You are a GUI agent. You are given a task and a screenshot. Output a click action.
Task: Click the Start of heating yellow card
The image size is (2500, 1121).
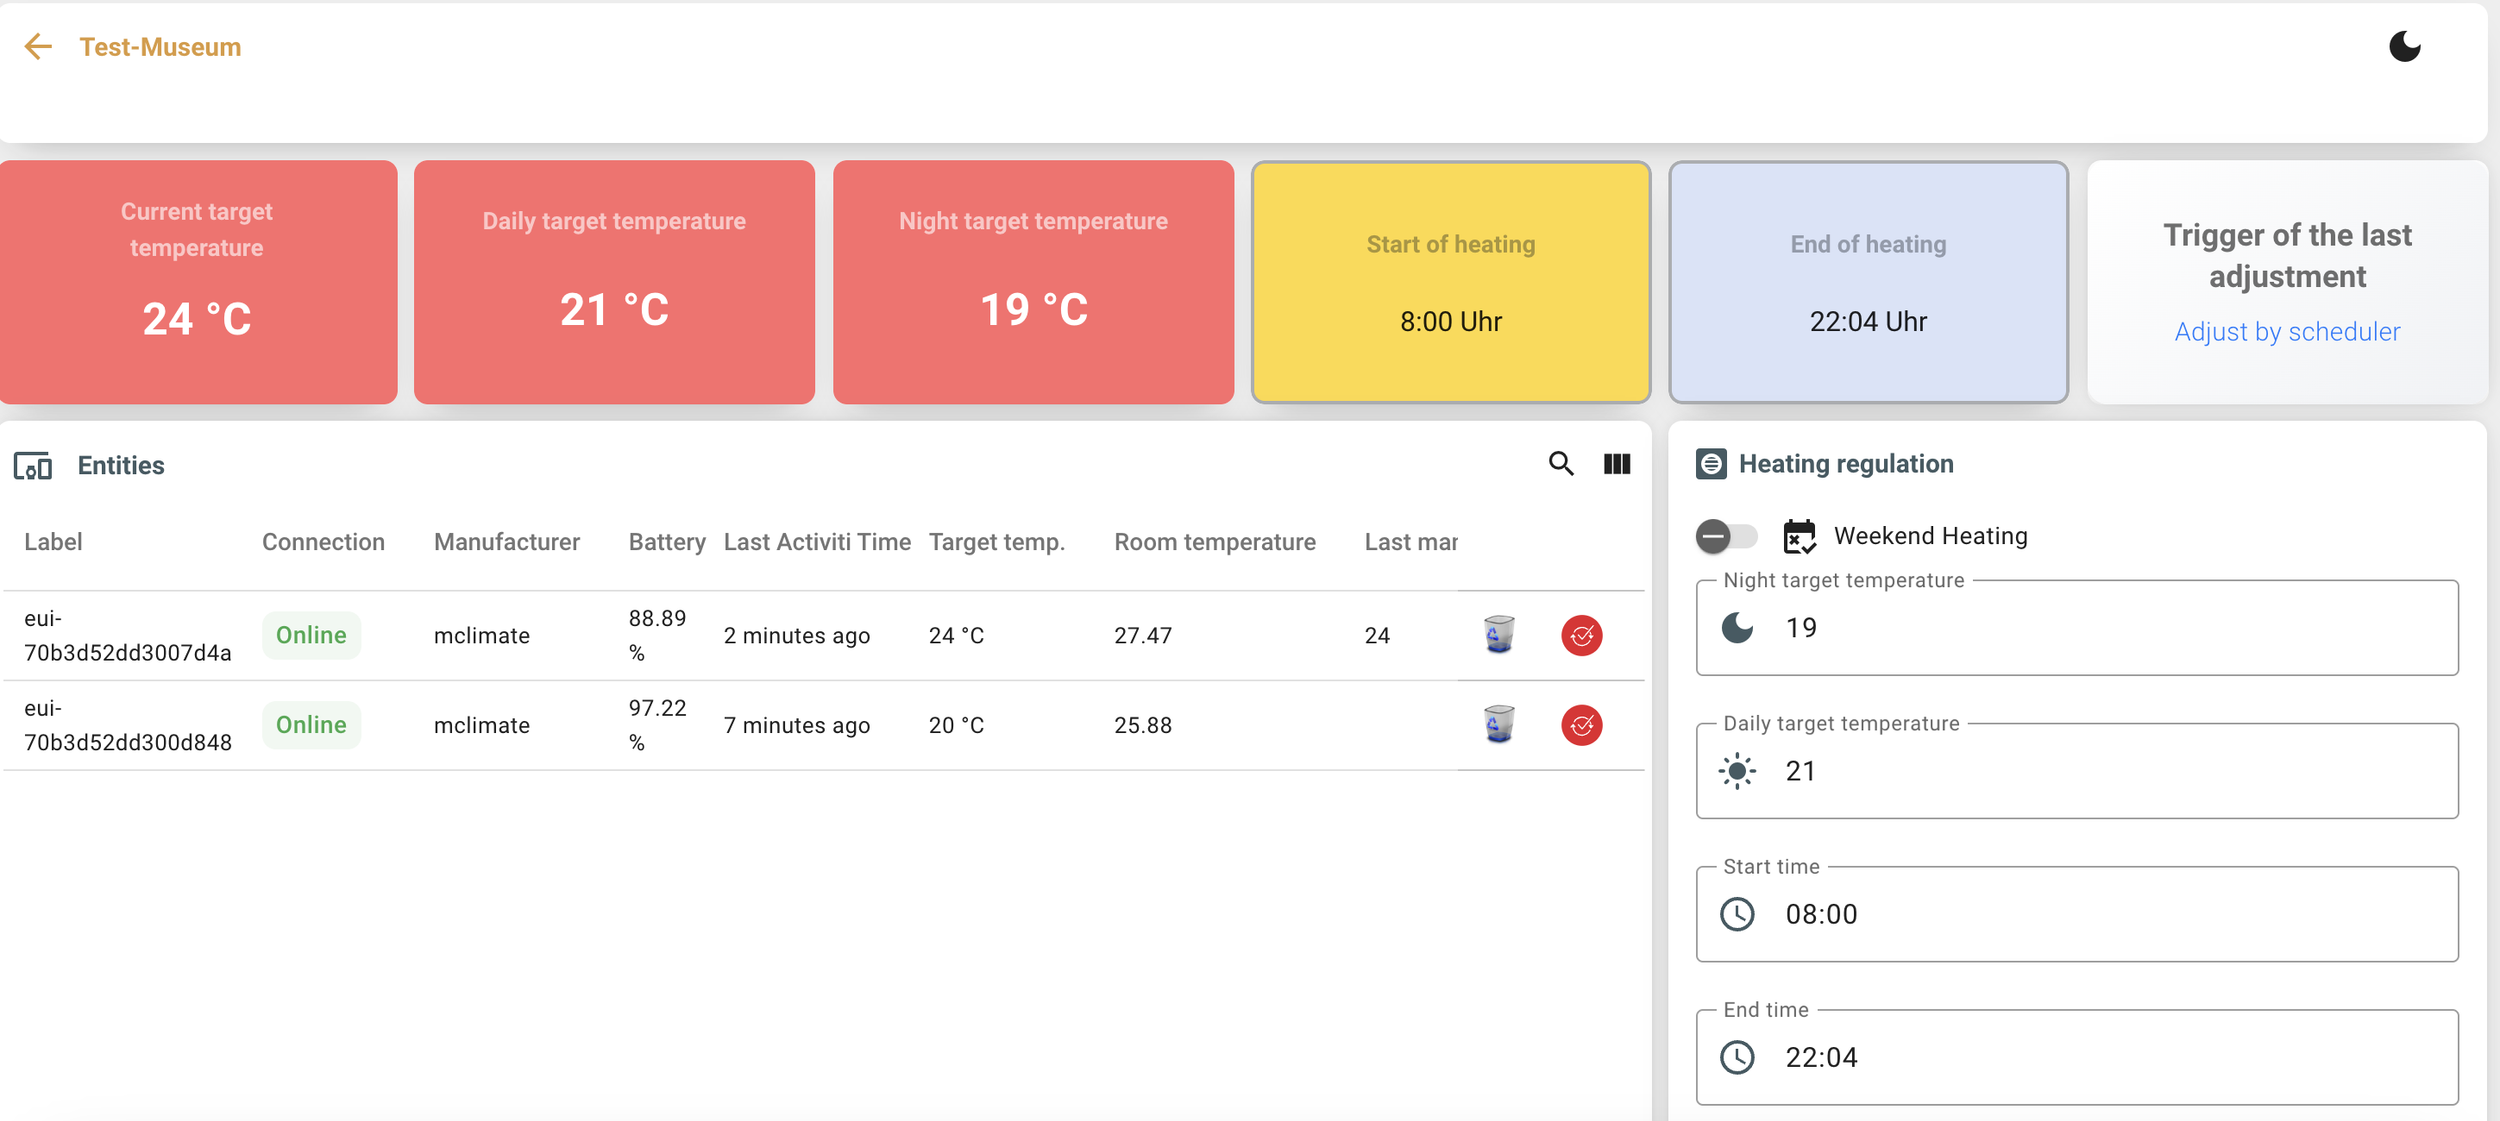1450,282
